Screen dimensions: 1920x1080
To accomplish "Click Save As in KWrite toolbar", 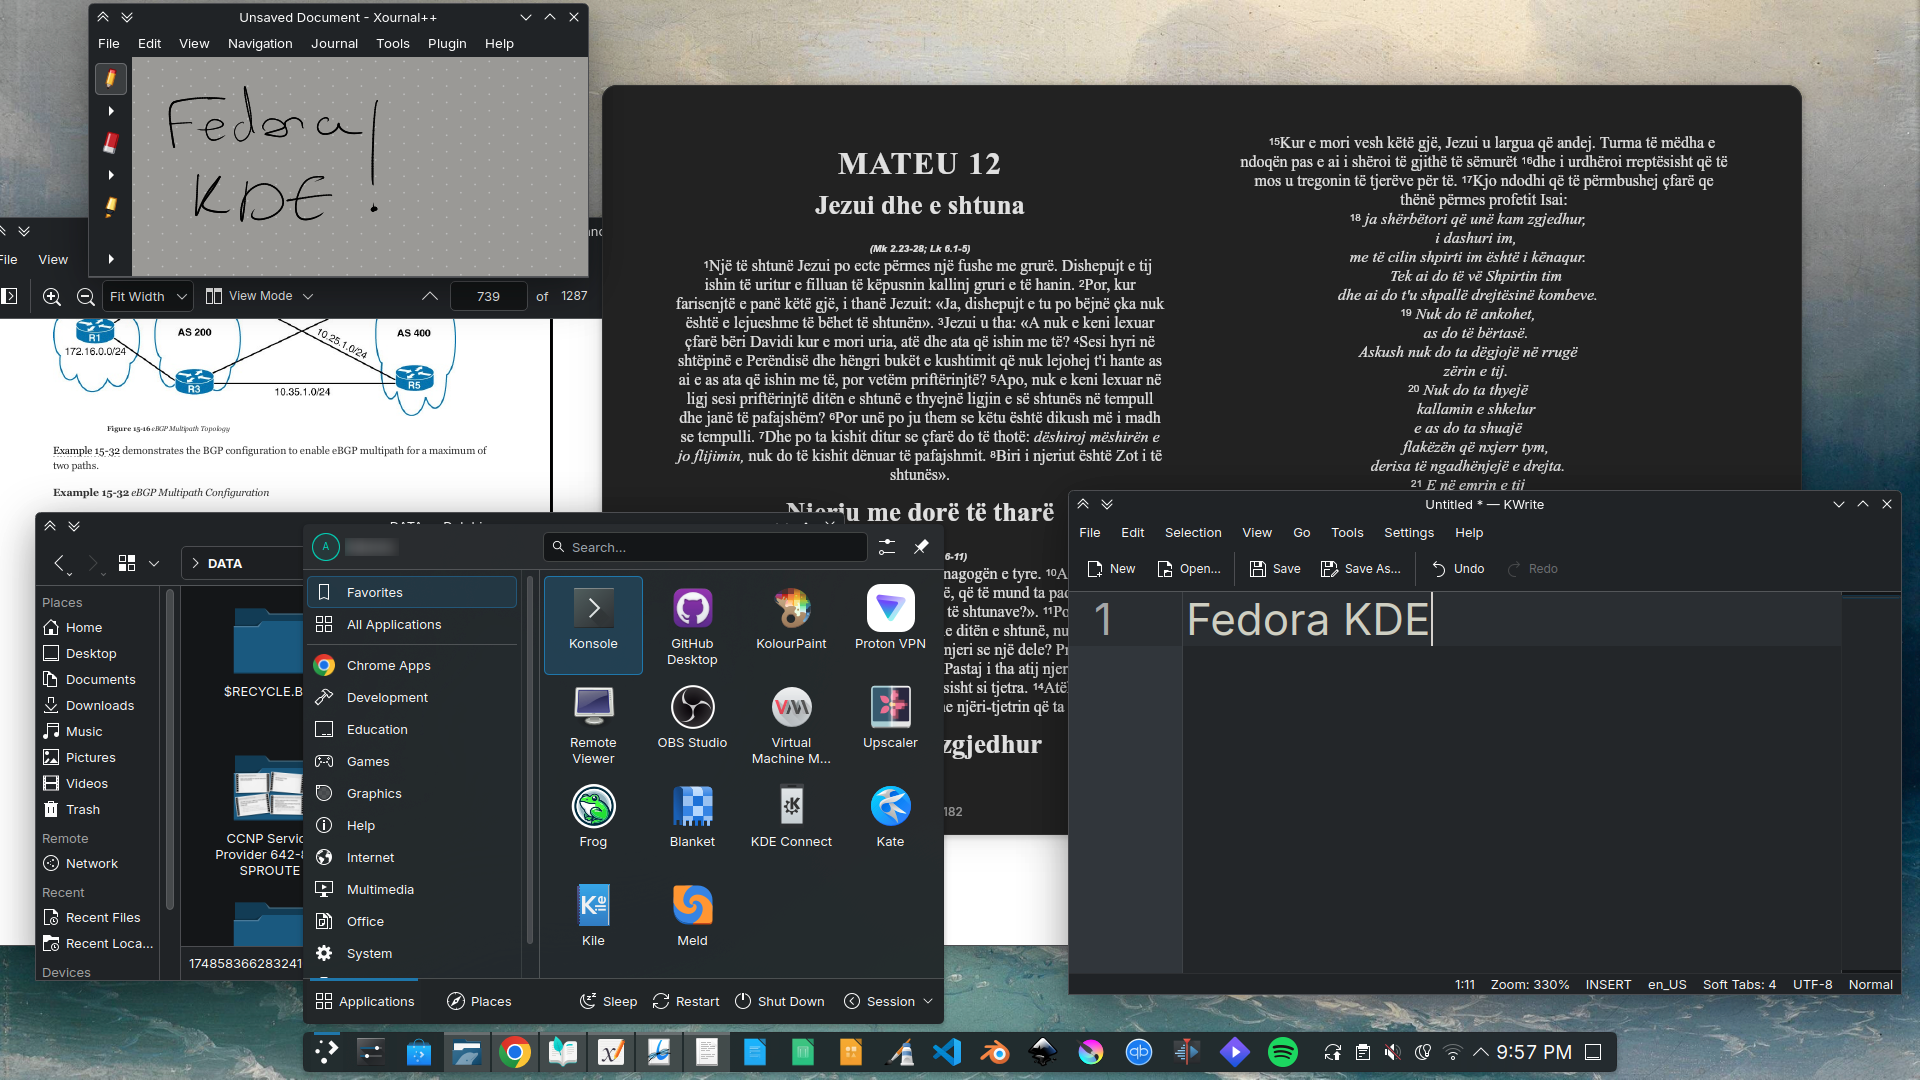I will point(1361,569).
